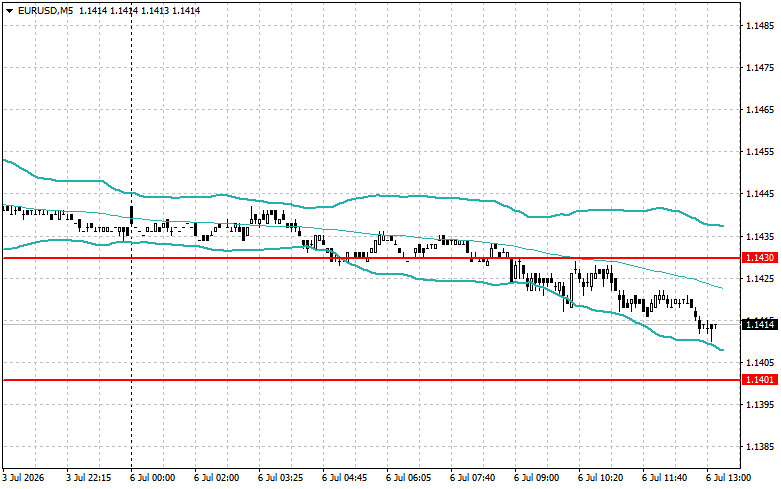Select the red horizontal line at 1.1401
Viewport: 781px width, 489px height.
372,380
